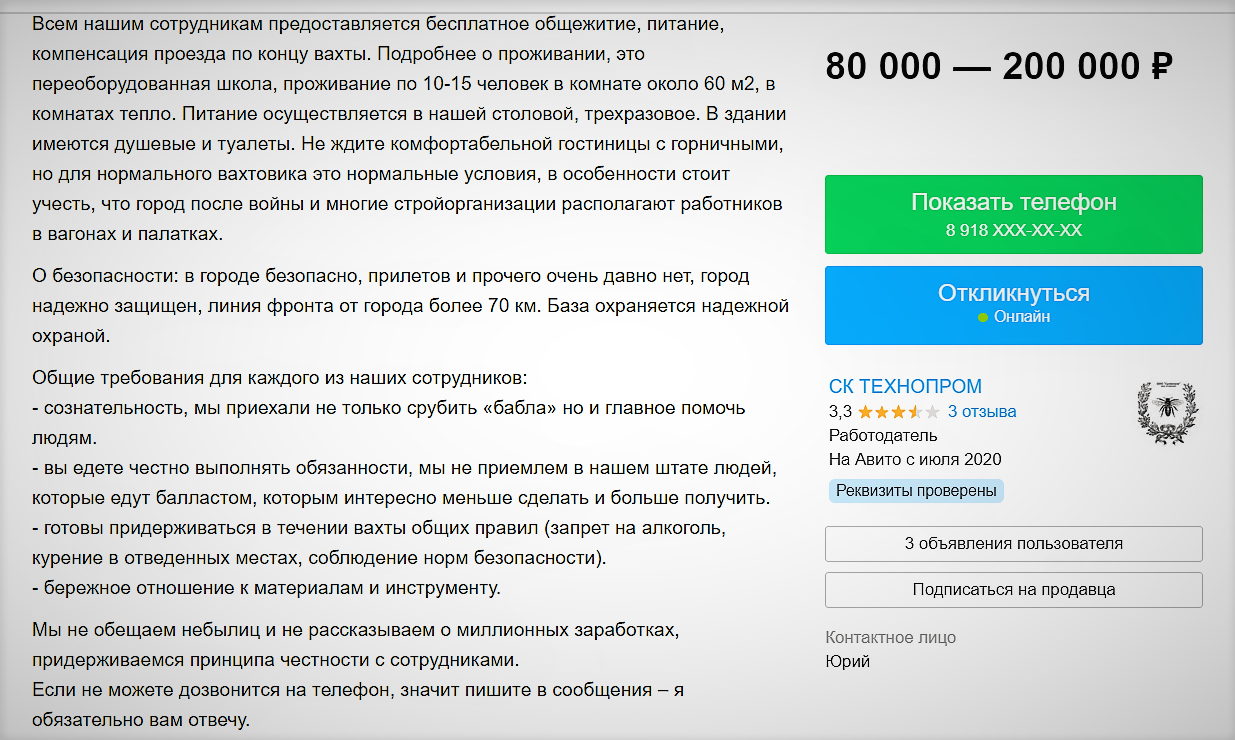The height and width of the screenshot is (740, 1235).
Task: Click the Общие требования heading line
Action: click(x=278, y=378)
